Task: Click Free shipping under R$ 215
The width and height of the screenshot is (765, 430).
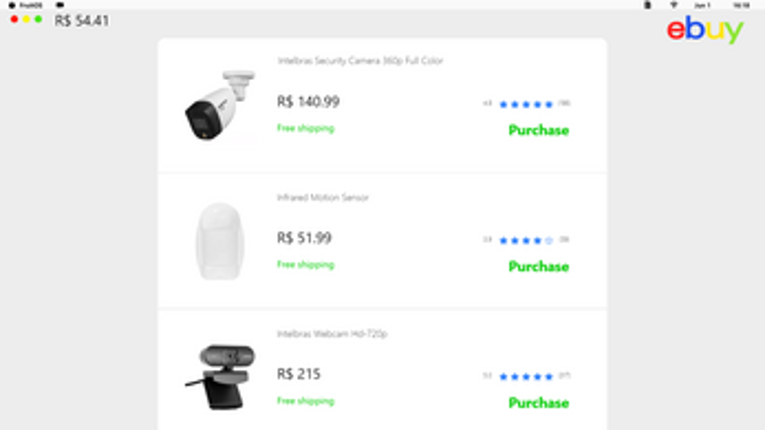Action: 305,401
